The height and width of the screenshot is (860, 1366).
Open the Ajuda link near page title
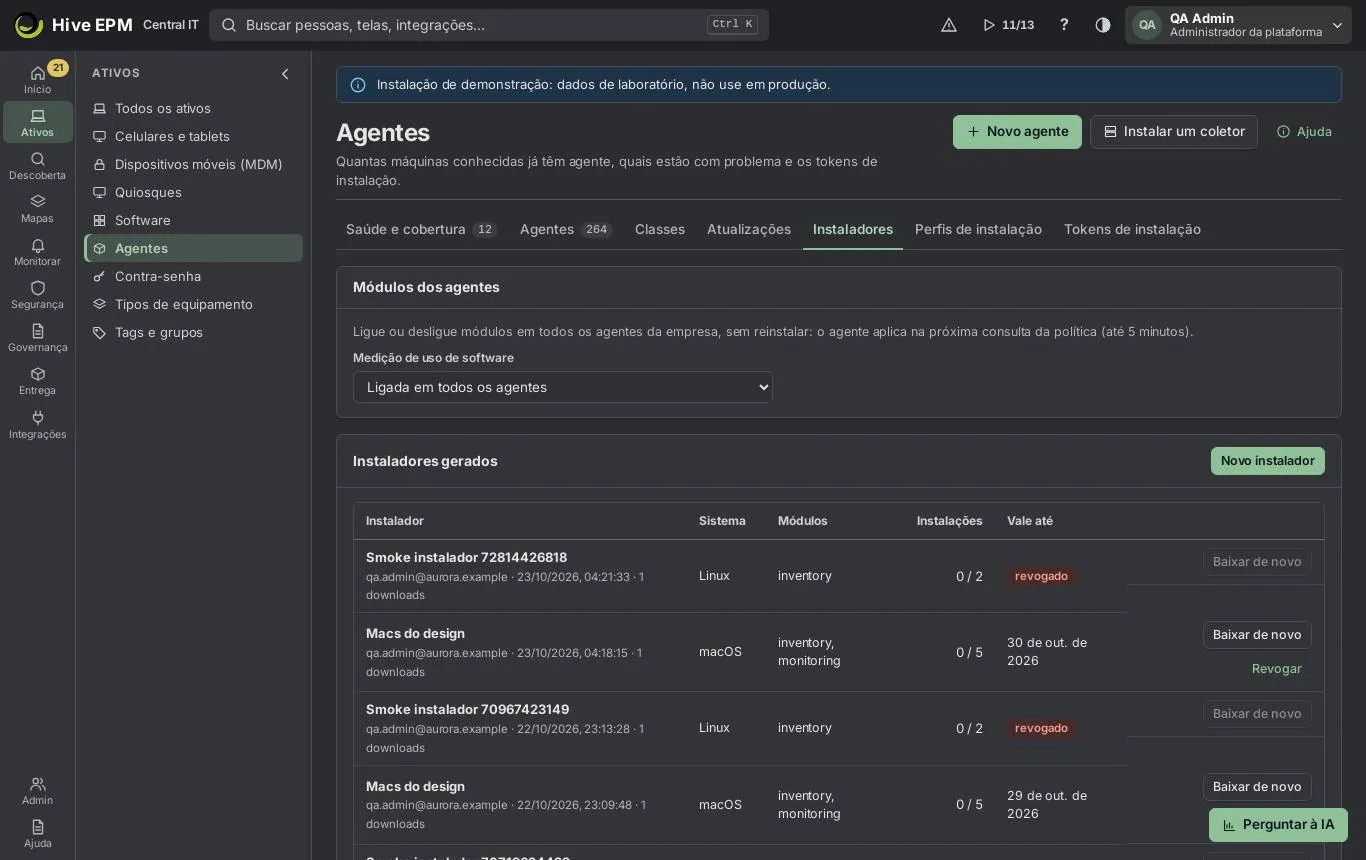pyautogui.click(x=1304, y=132)
